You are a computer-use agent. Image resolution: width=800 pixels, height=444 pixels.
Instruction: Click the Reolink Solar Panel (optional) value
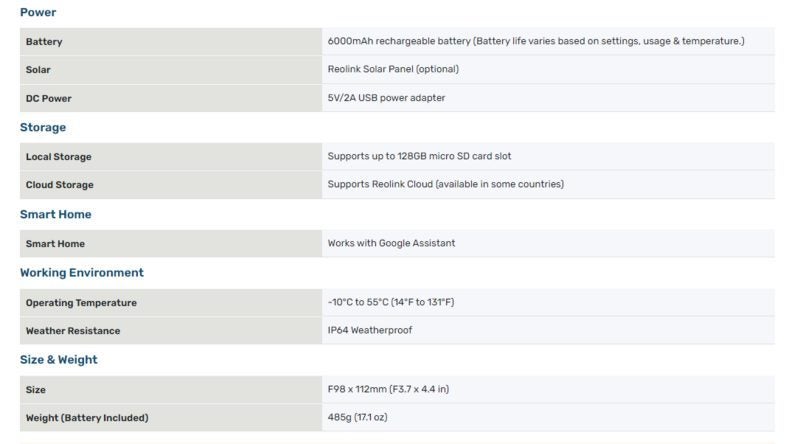tap(393, 69)
